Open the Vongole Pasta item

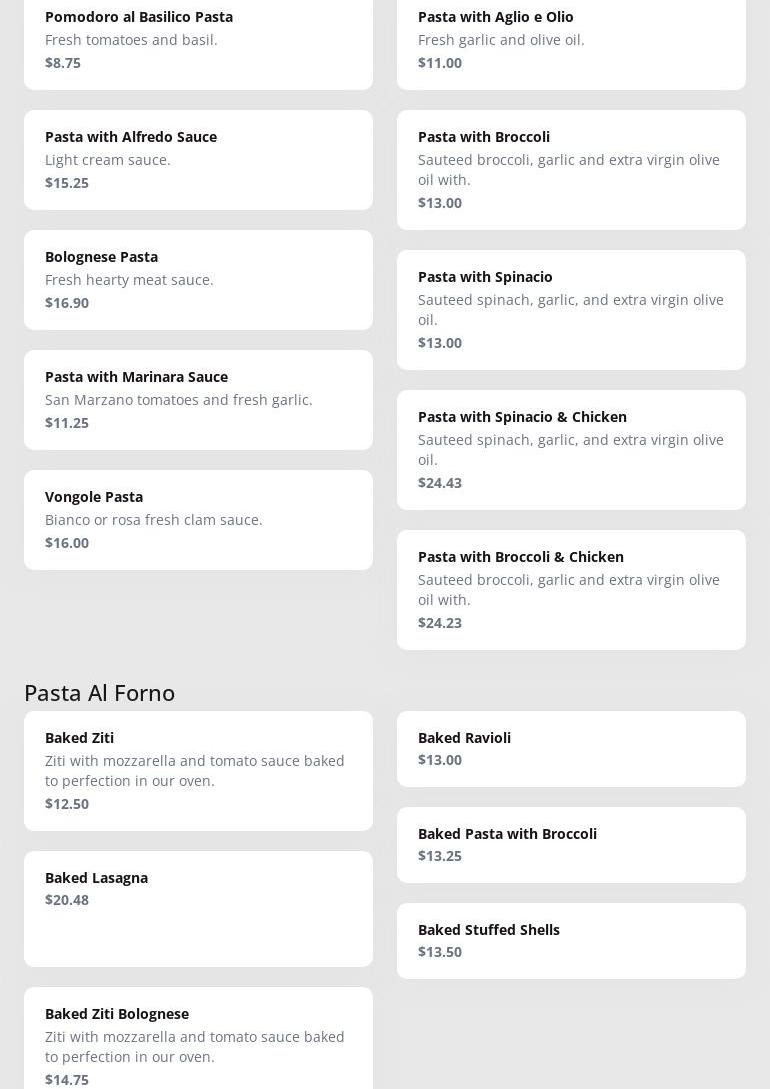click(198, 520)
